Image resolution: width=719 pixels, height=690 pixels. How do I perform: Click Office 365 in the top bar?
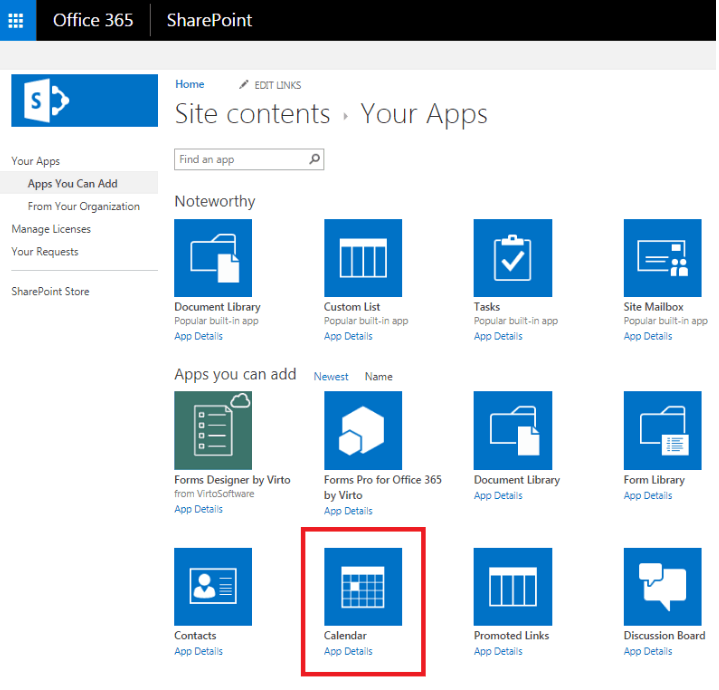pos(93,20)
